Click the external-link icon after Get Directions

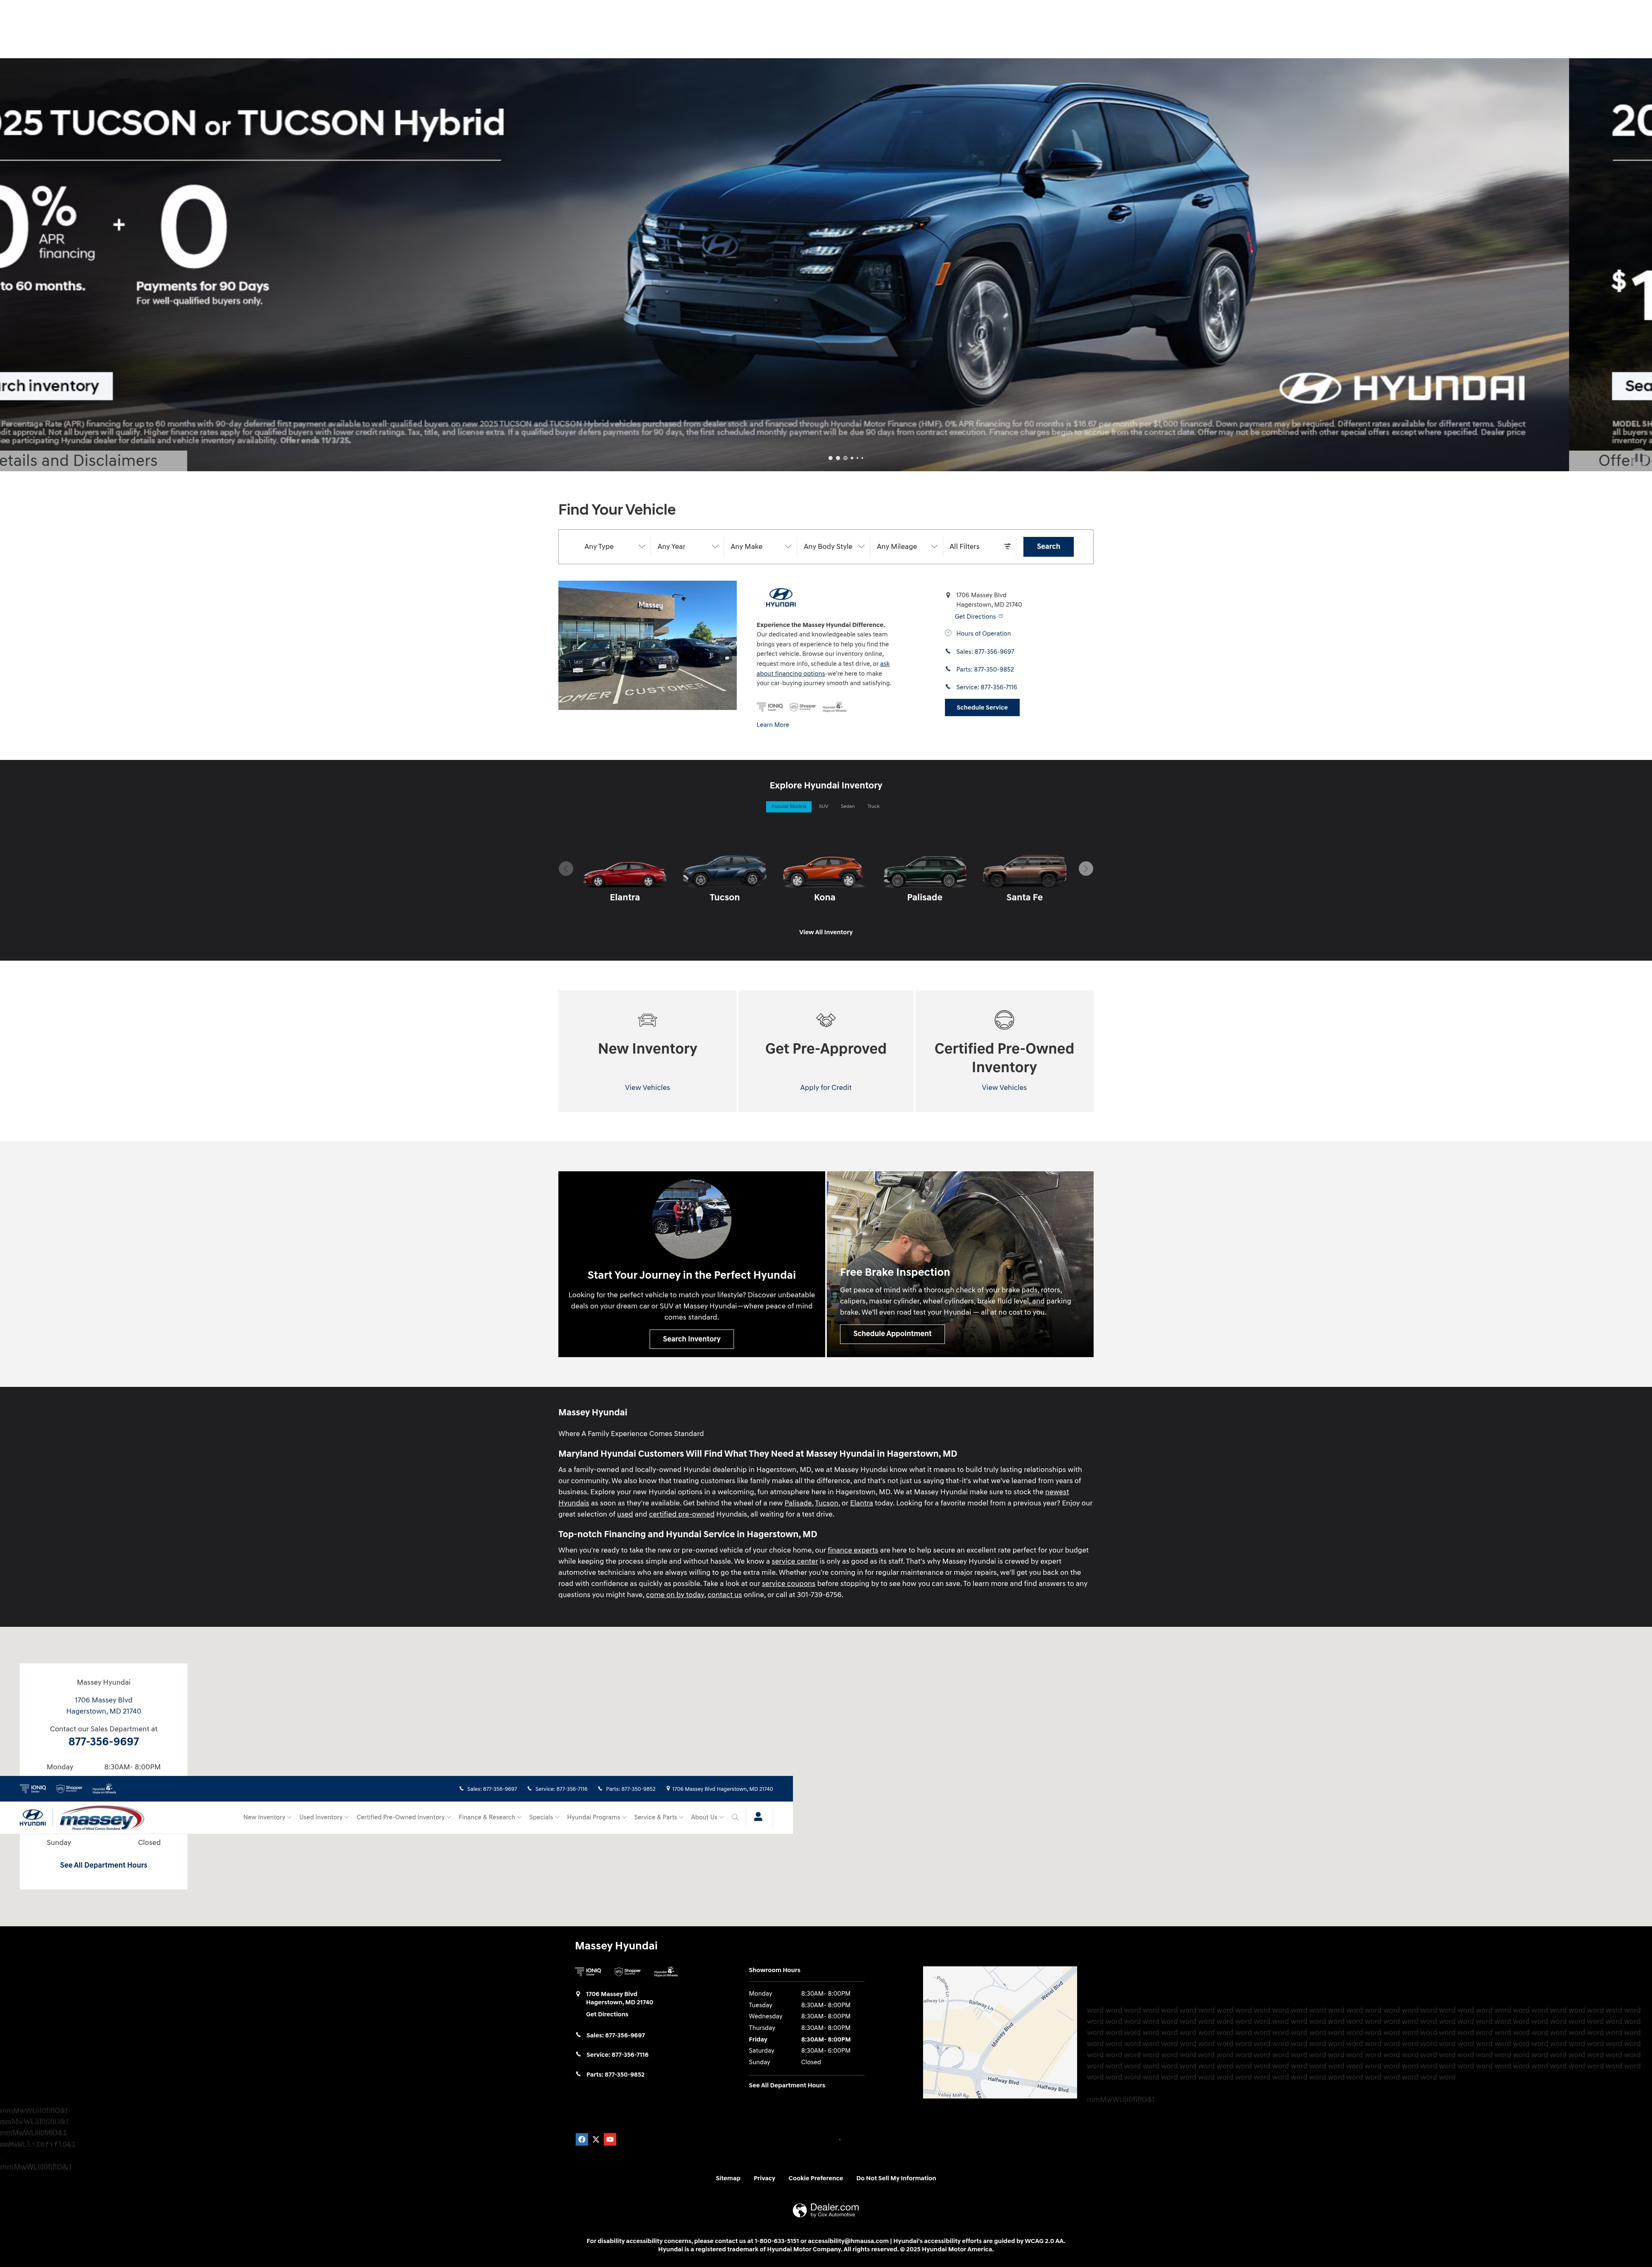click(1001, 616)
